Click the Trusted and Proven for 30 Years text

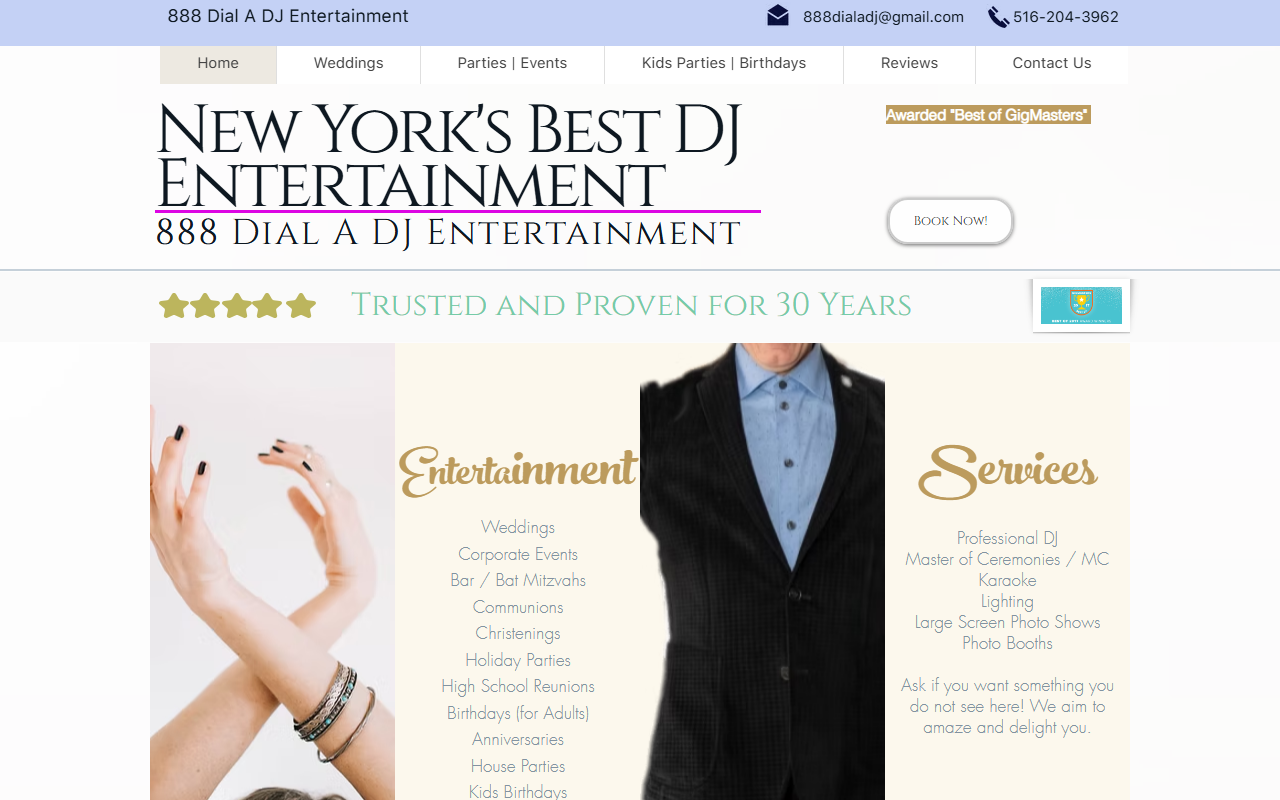click(631, 305)
